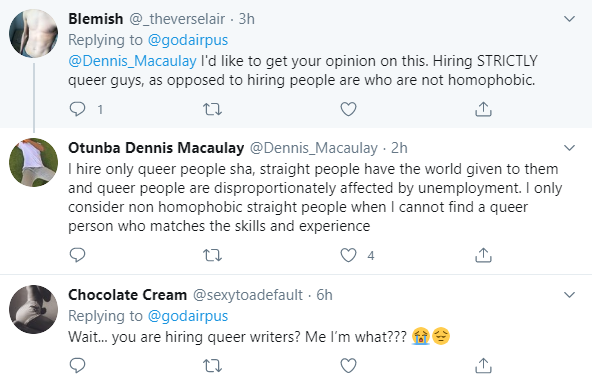Open Chocolate Cream's profile avatar

point(34,309)
